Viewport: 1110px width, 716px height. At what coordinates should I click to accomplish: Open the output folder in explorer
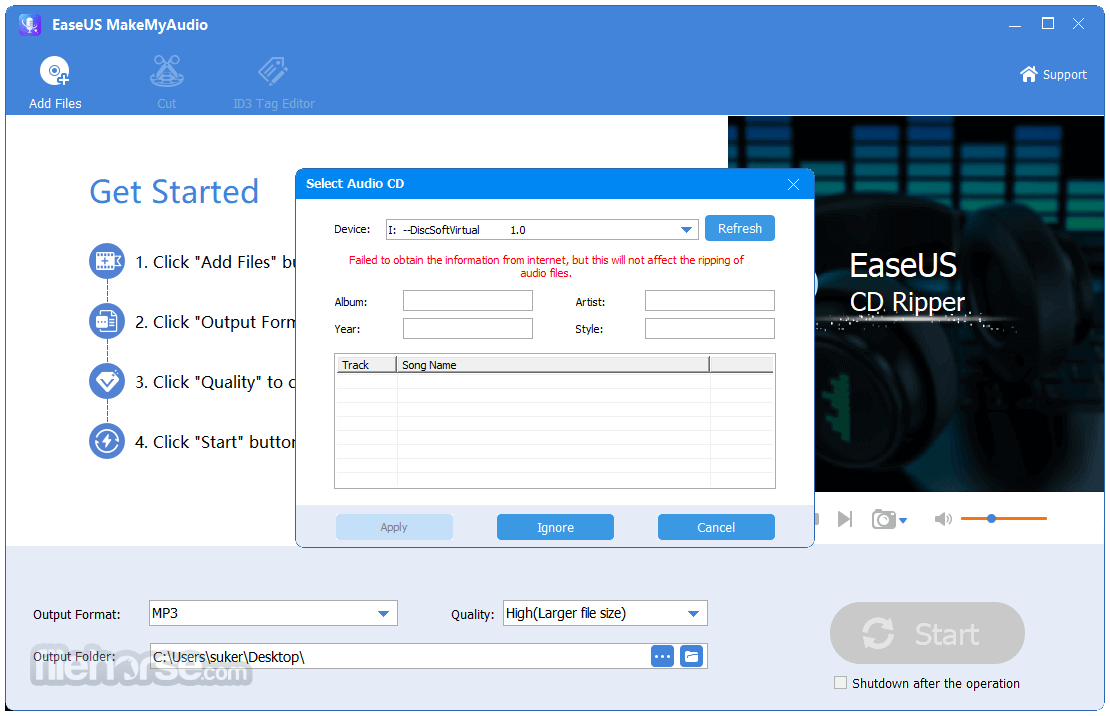(x=692, y=657)
